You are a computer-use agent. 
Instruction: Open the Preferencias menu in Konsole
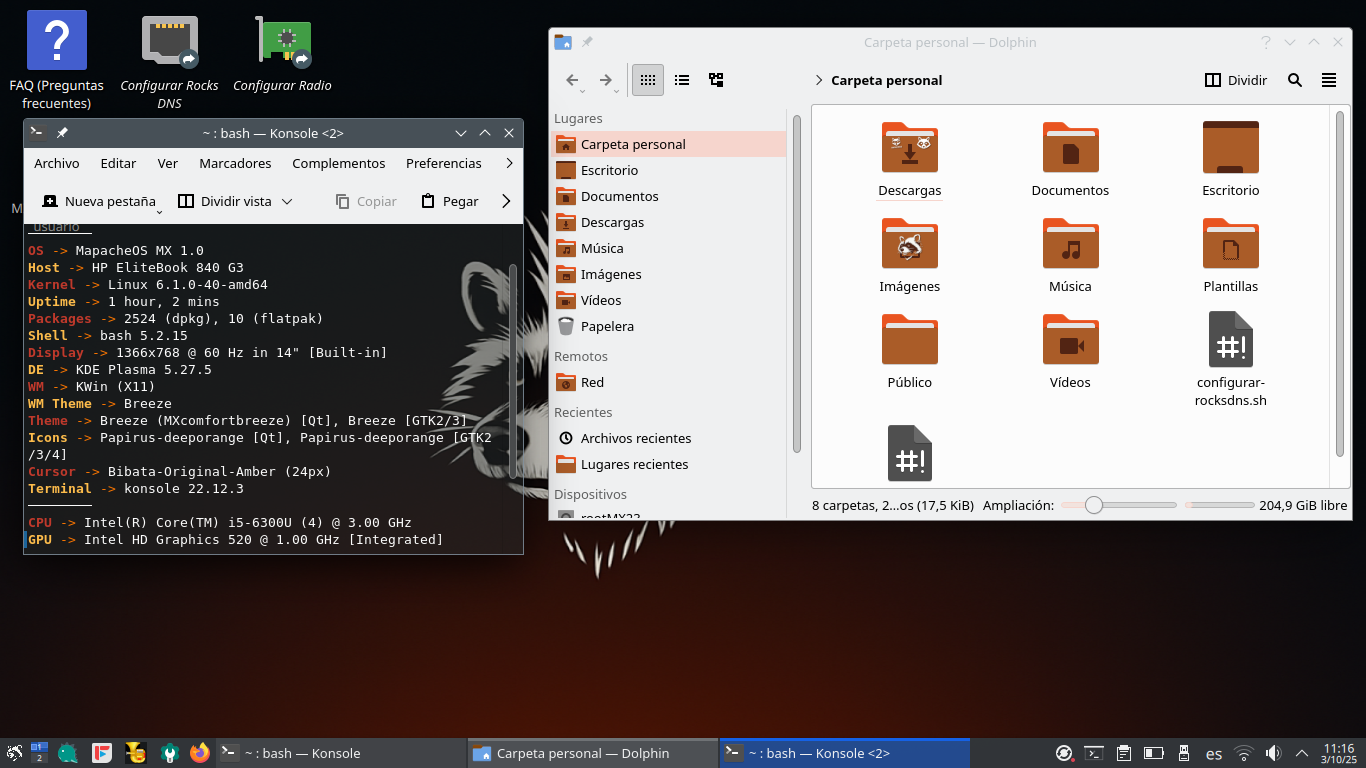444,163
